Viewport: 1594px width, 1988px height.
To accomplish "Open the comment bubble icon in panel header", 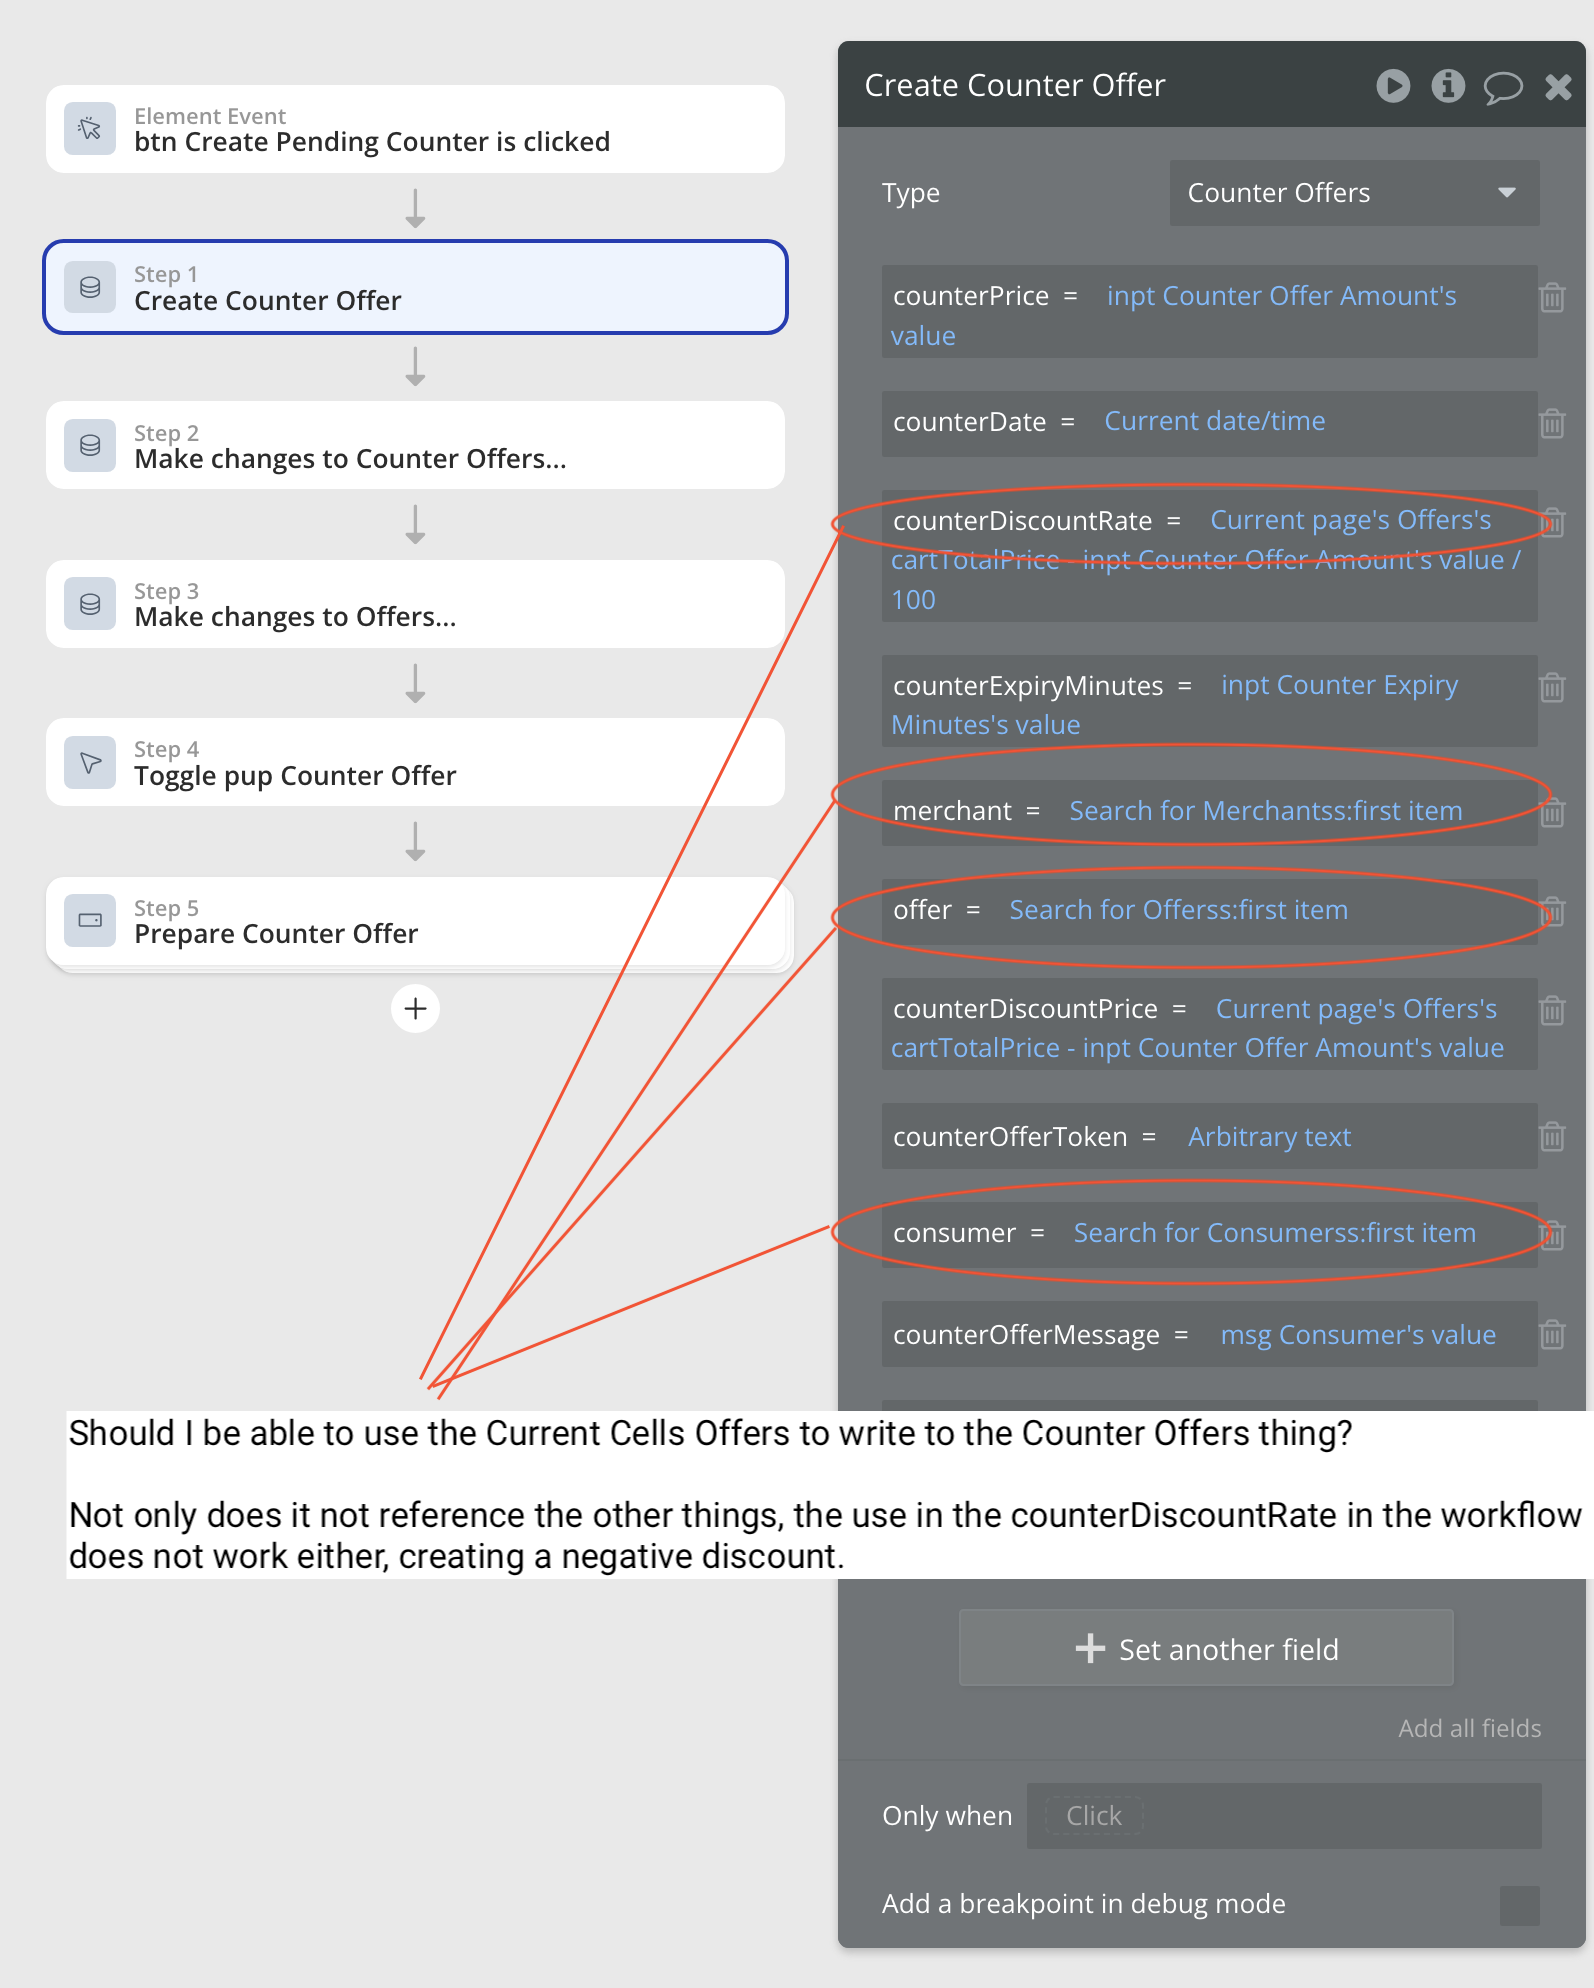I will pyautogui.click(x=1502, y=87).
